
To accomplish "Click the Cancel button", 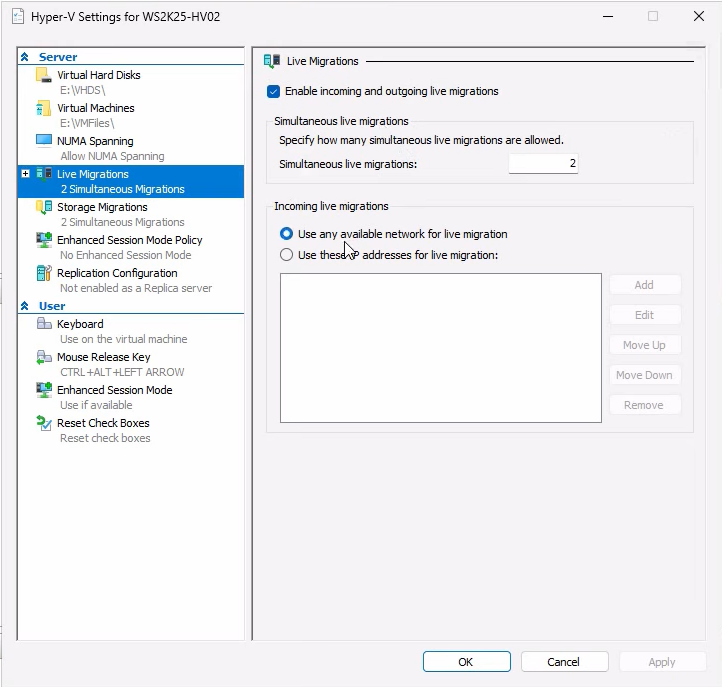I will [564, 662].
